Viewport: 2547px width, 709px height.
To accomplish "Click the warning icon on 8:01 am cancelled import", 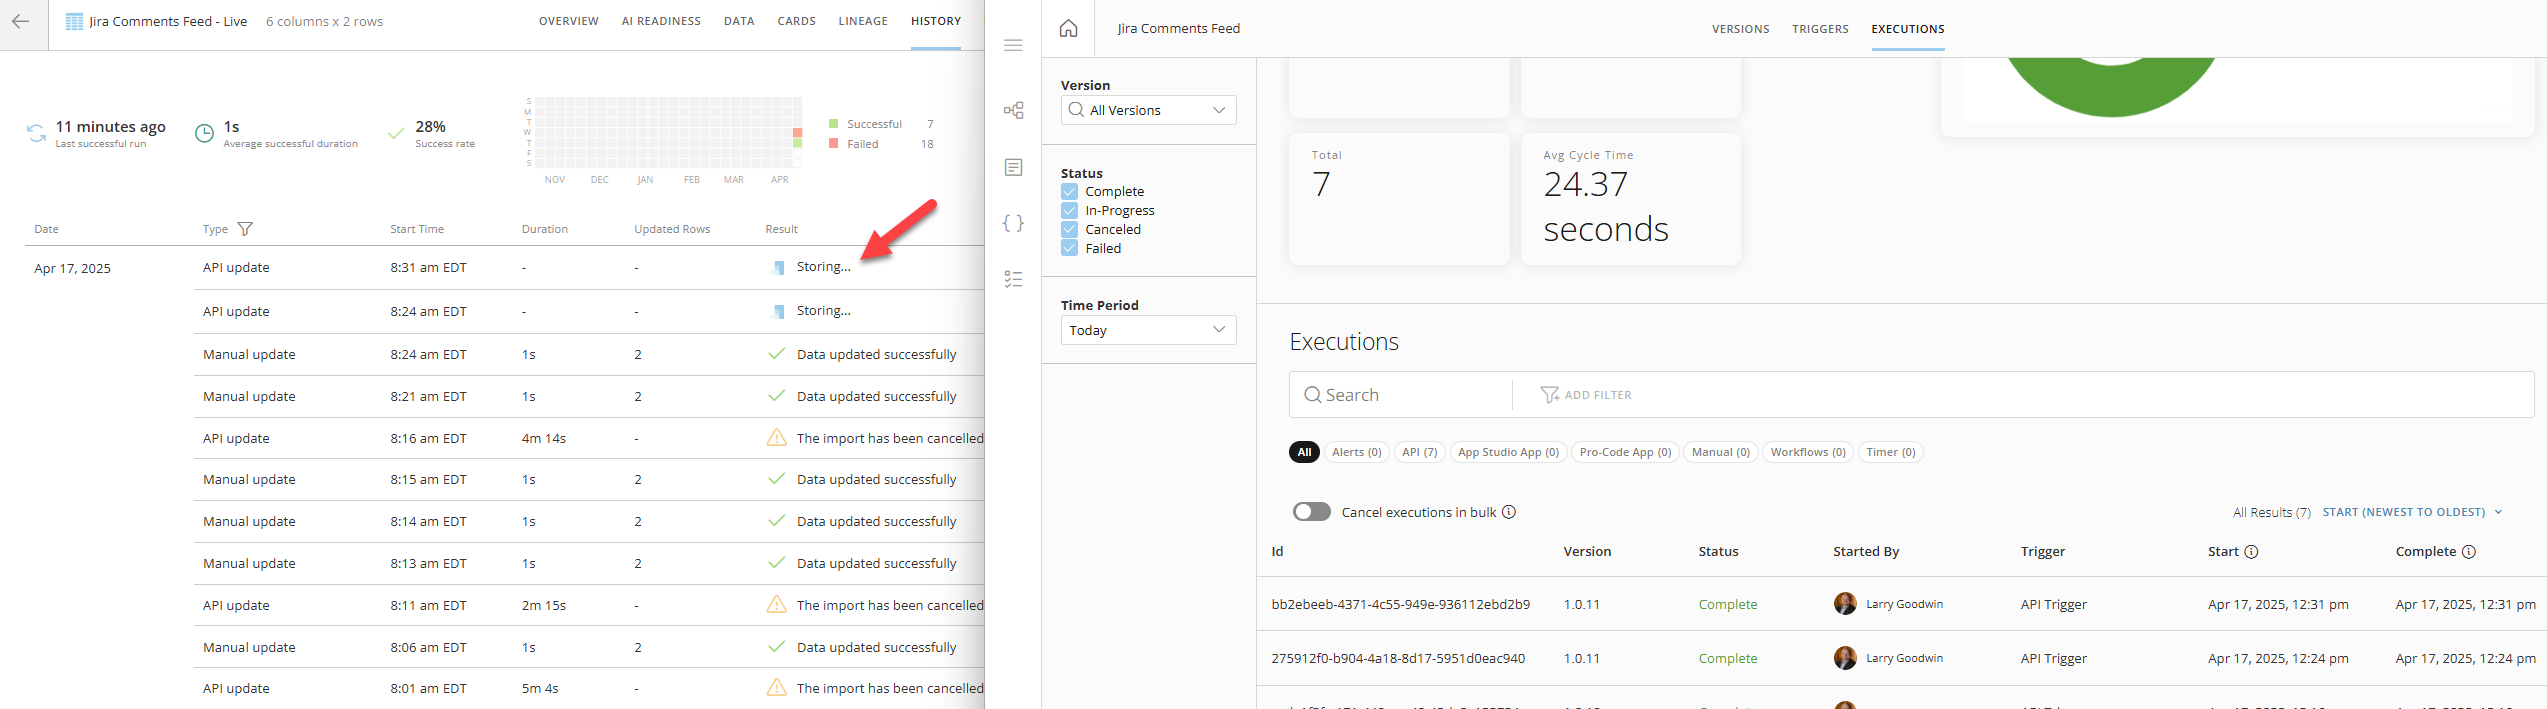I will tap(776, 688).
